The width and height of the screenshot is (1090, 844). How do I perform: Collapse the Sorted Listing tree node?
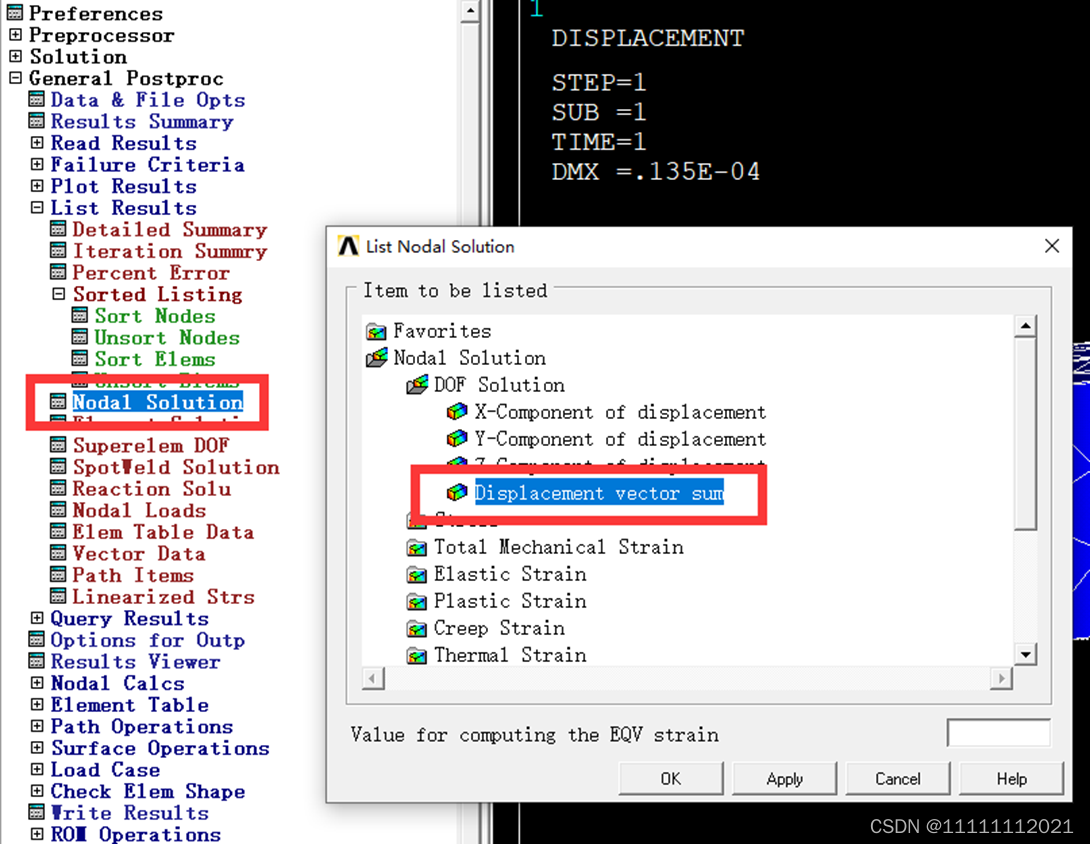tap(59, 295)
